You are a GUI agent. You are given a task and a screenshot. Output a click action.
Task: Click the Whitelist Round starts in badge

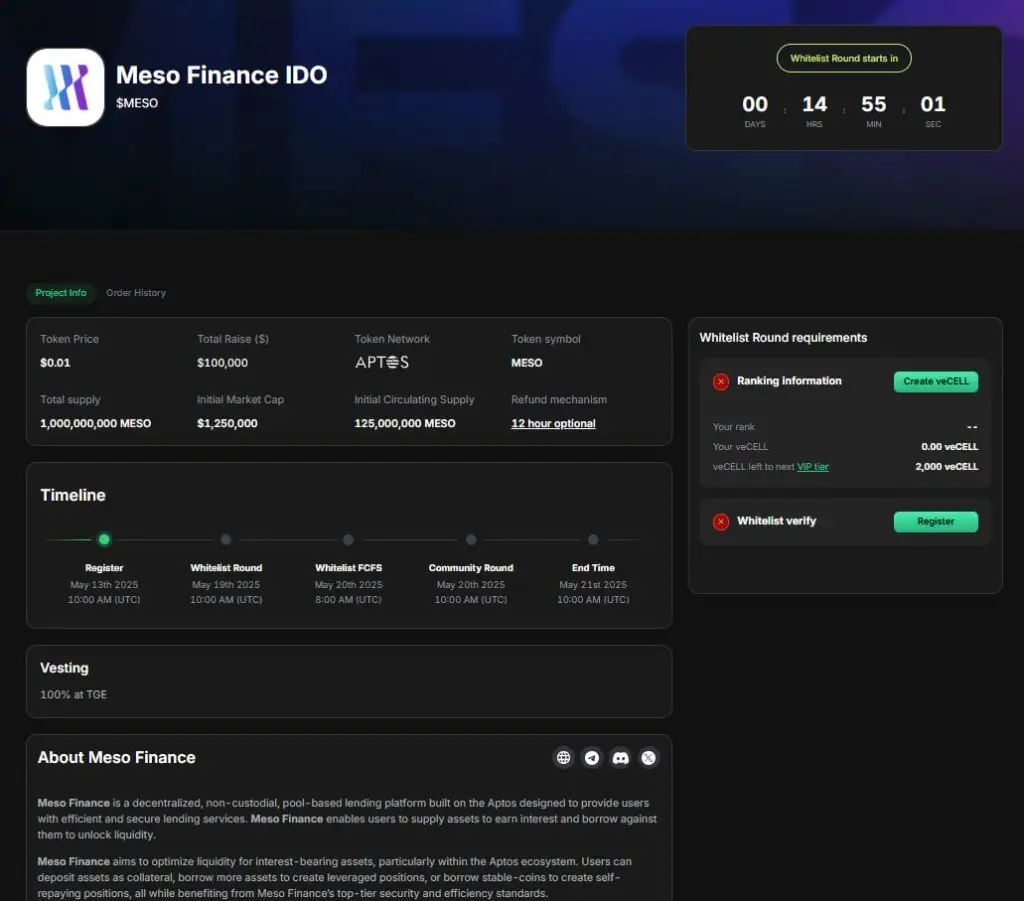[x=844, y=58]
